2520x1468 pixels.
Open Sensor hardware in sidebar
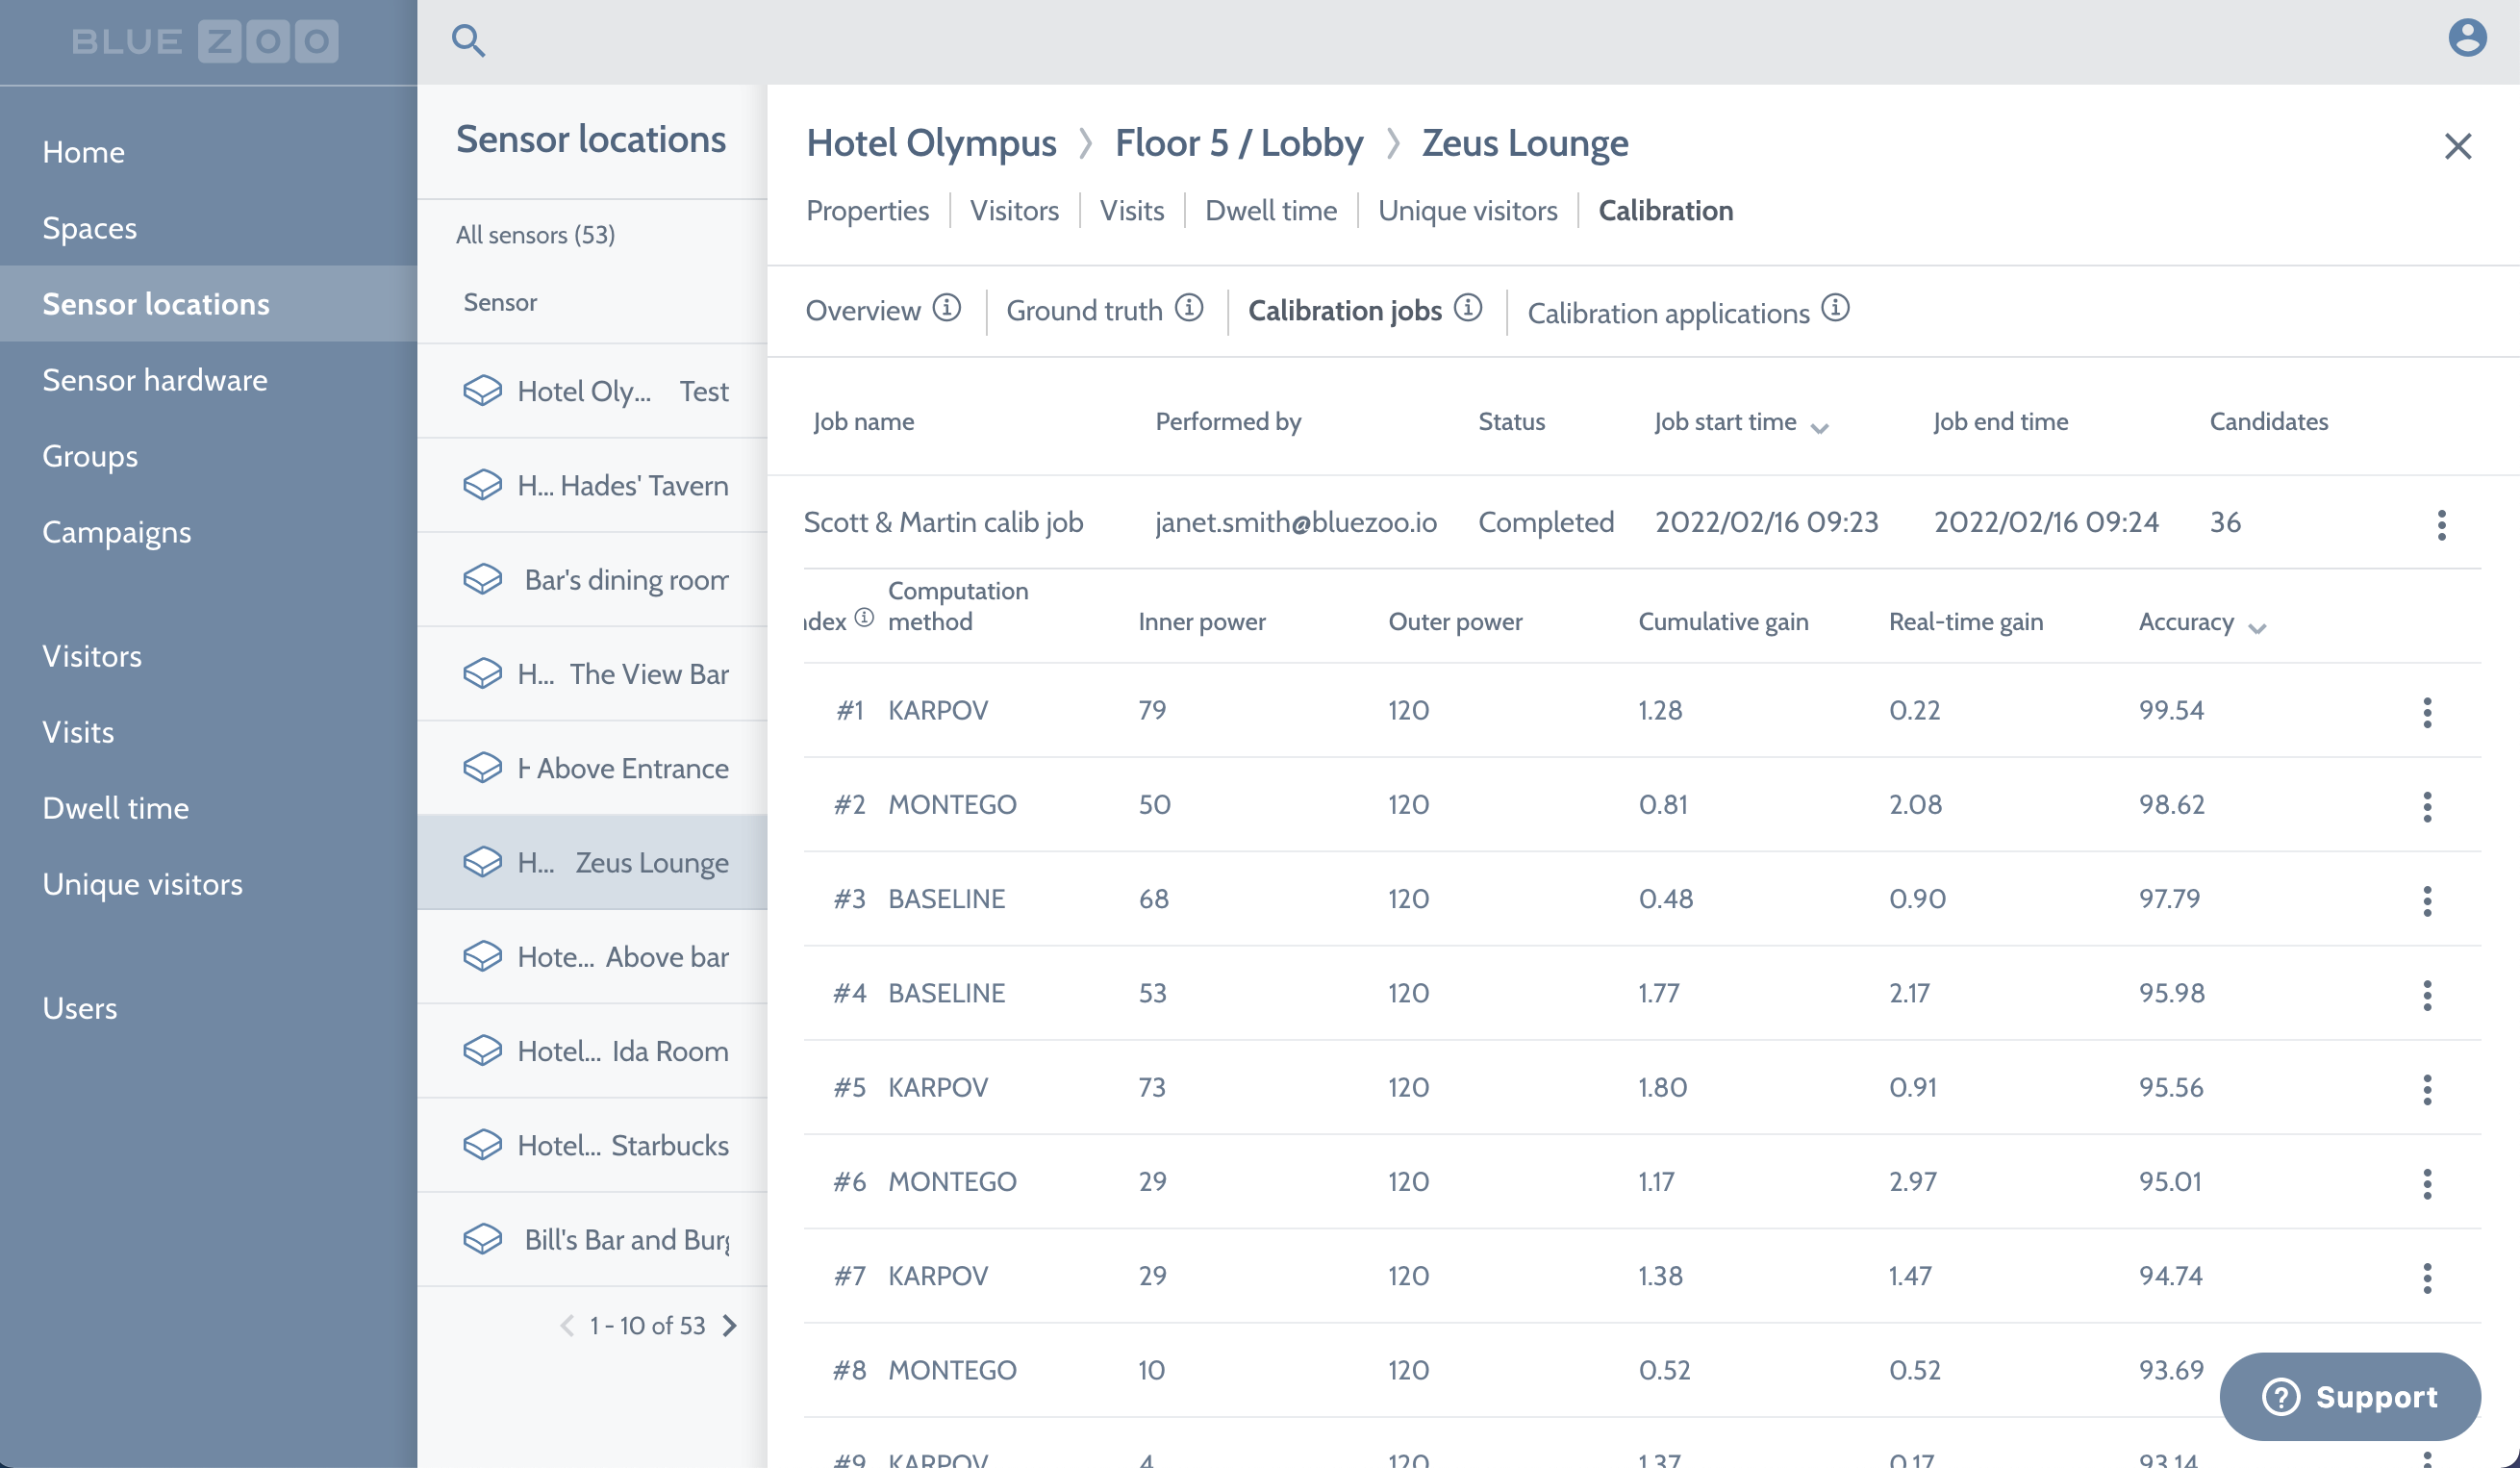tap(155, 380)
